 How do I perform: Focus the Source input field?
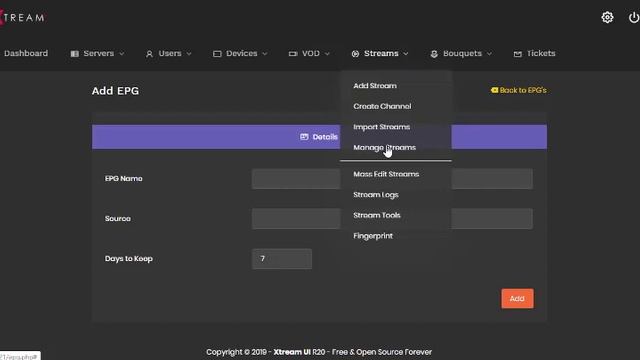[x=392, y=219]
